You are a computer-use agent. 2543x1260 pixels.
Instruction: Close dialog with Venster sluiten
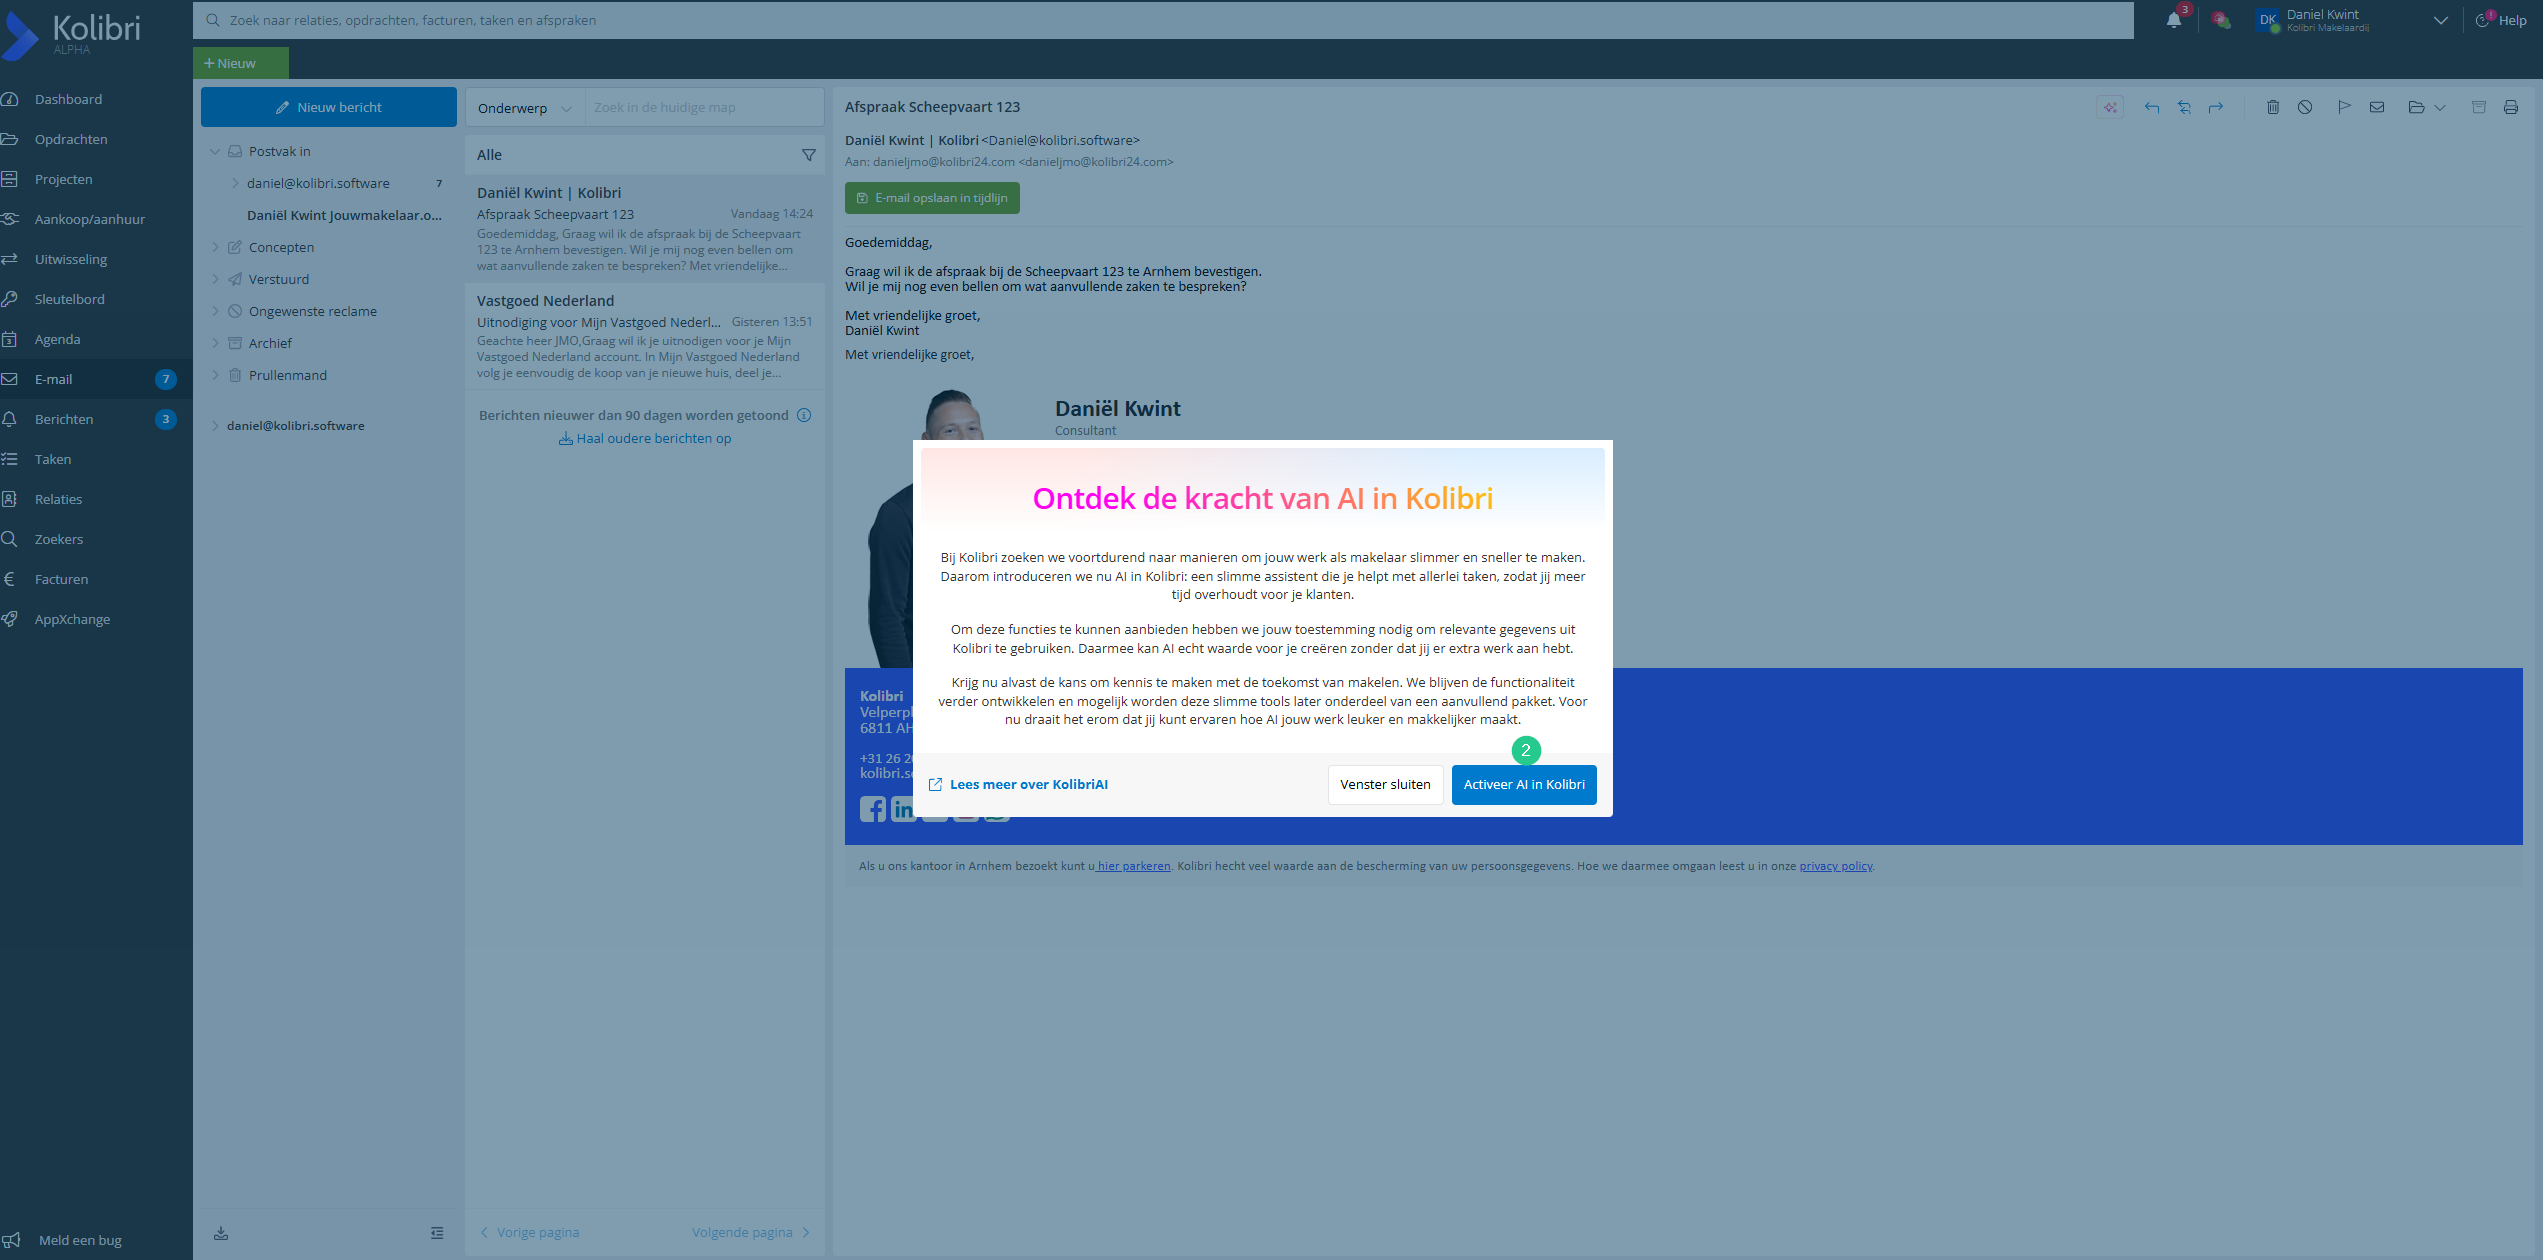1385,784
